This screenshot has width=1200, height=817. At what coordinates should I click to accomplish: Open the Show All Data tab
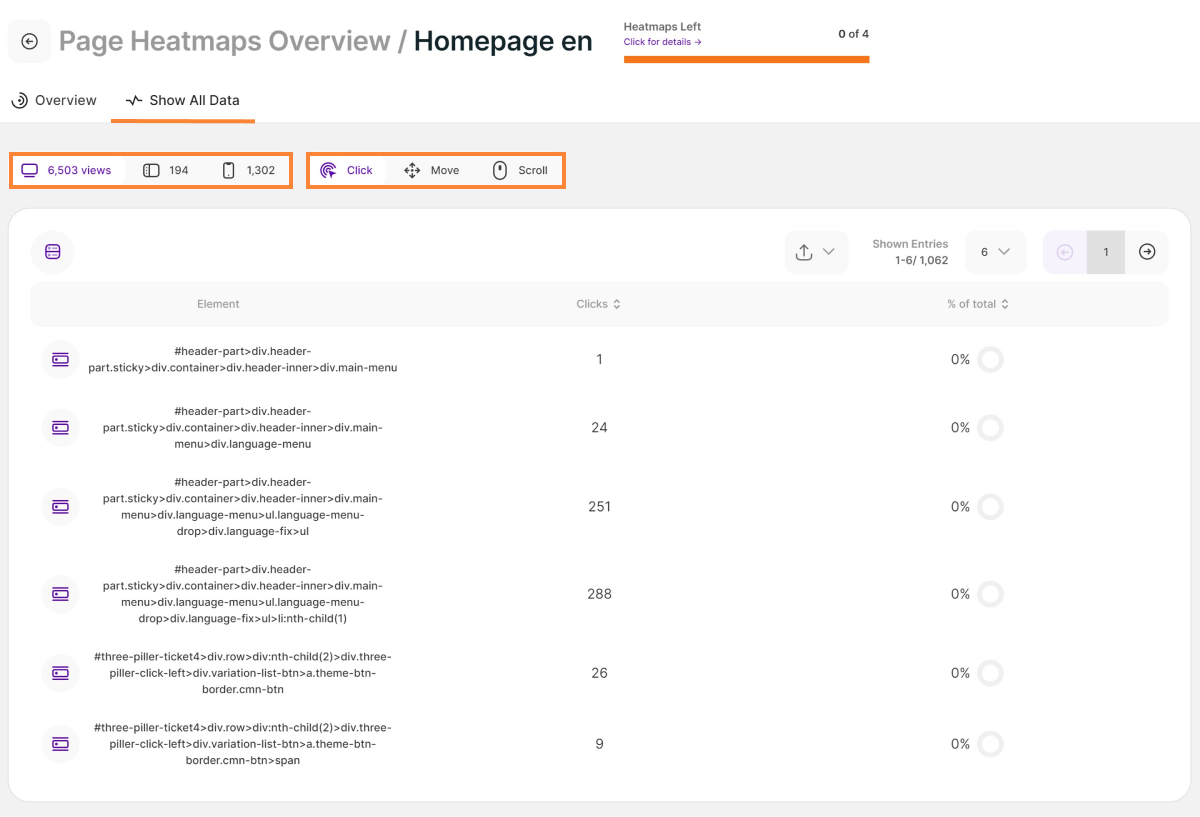pos(183,100)
